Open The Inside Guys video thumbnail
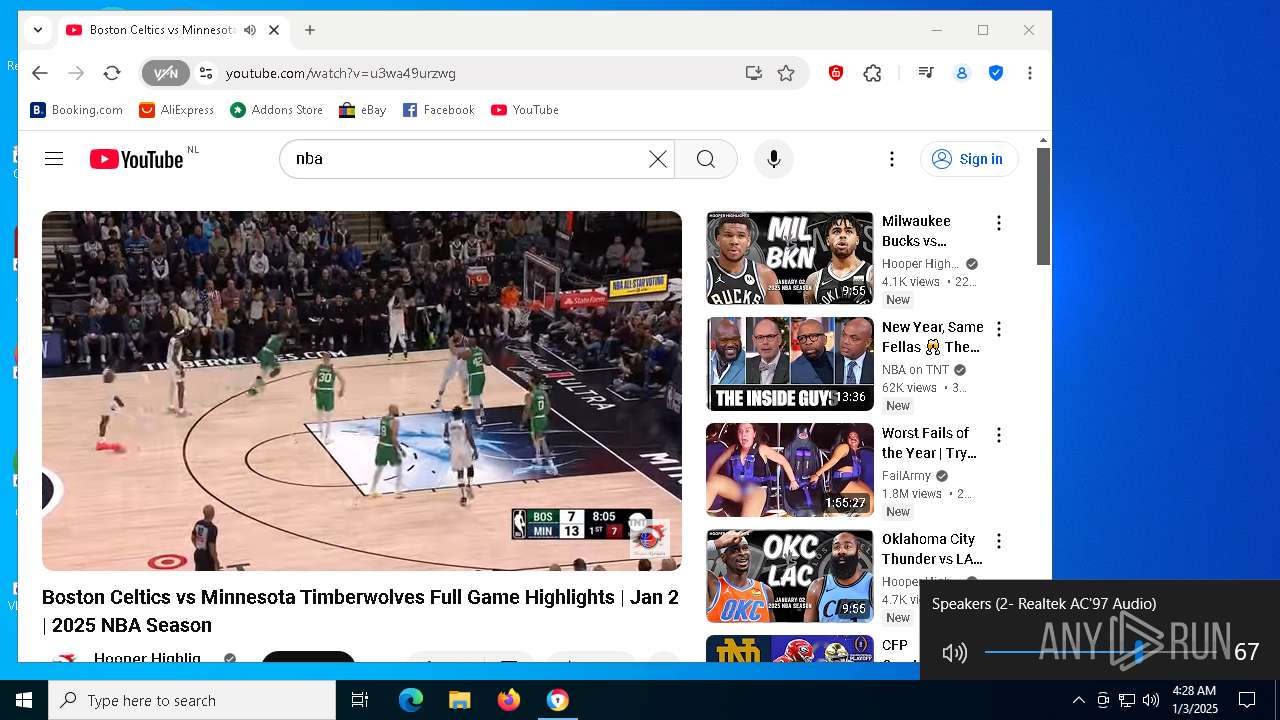Image resolution: width=1280 pixels, height=720 pixels. (x=790, y=364)
